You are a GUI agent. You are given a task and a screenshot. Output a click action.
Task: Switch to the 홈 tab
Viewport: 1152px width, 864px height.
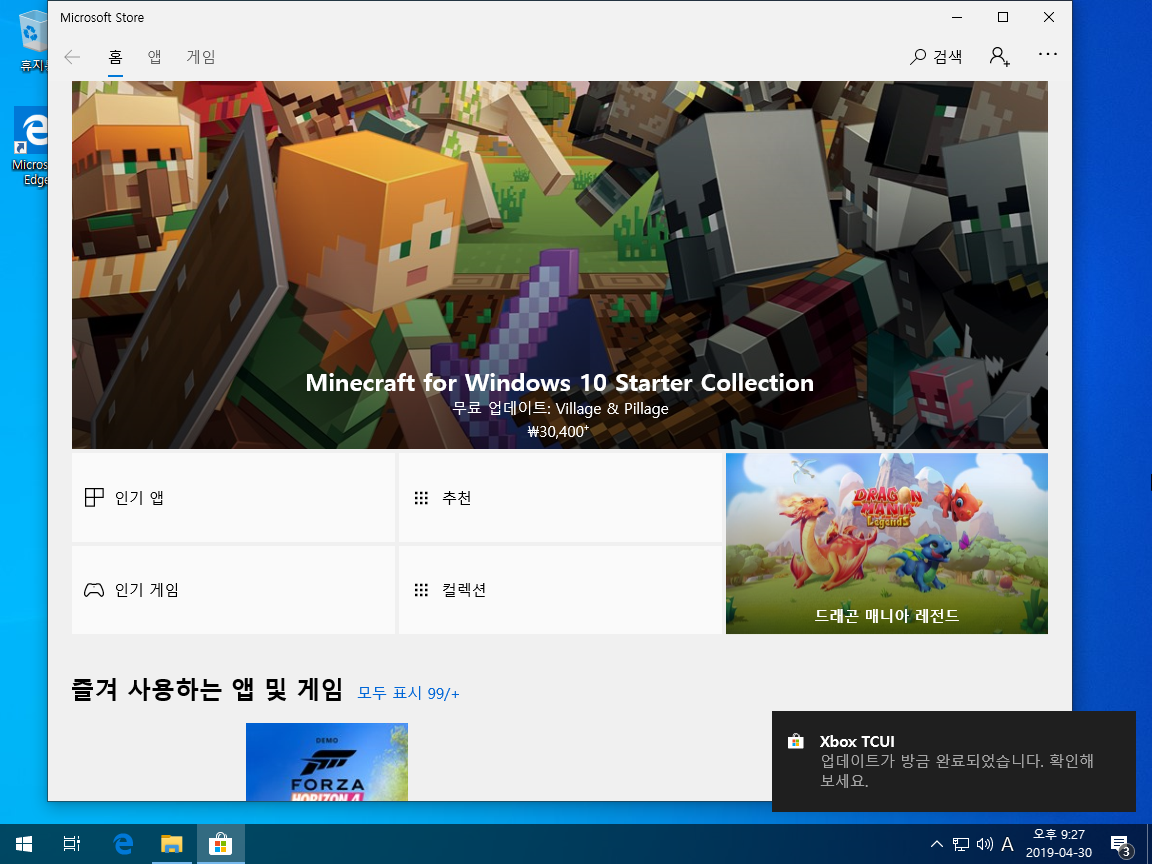[x=115, y=57]
